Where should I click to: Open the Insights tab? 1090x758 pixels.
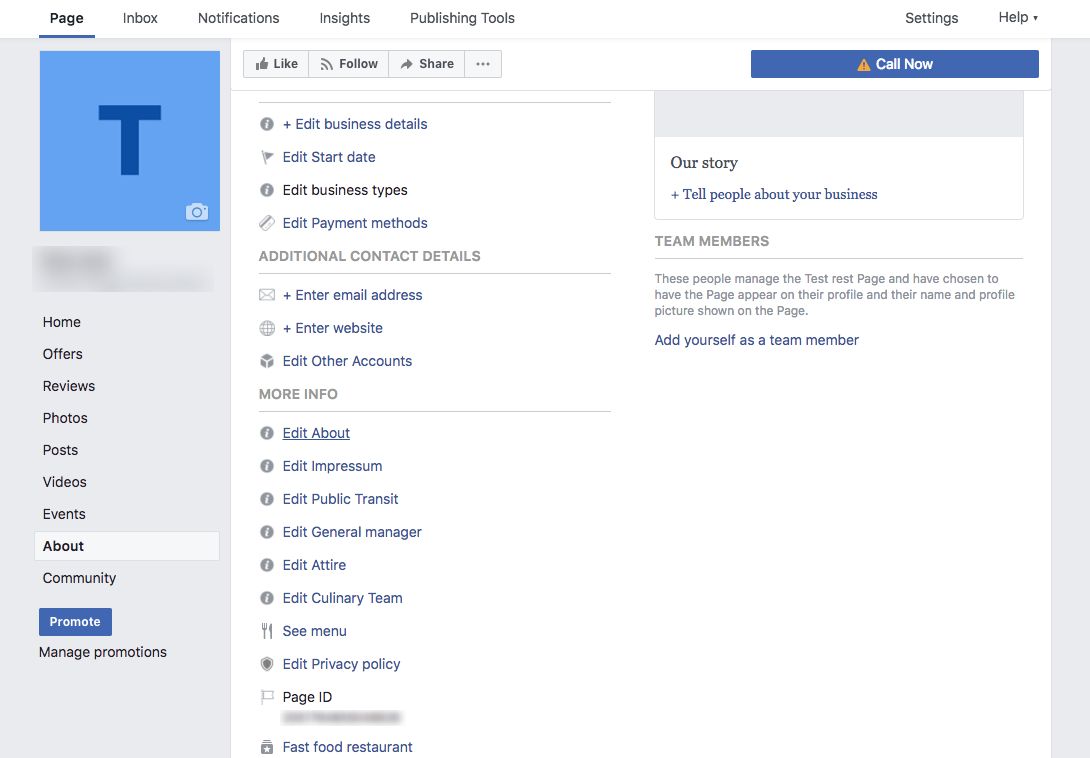(345, 19)
